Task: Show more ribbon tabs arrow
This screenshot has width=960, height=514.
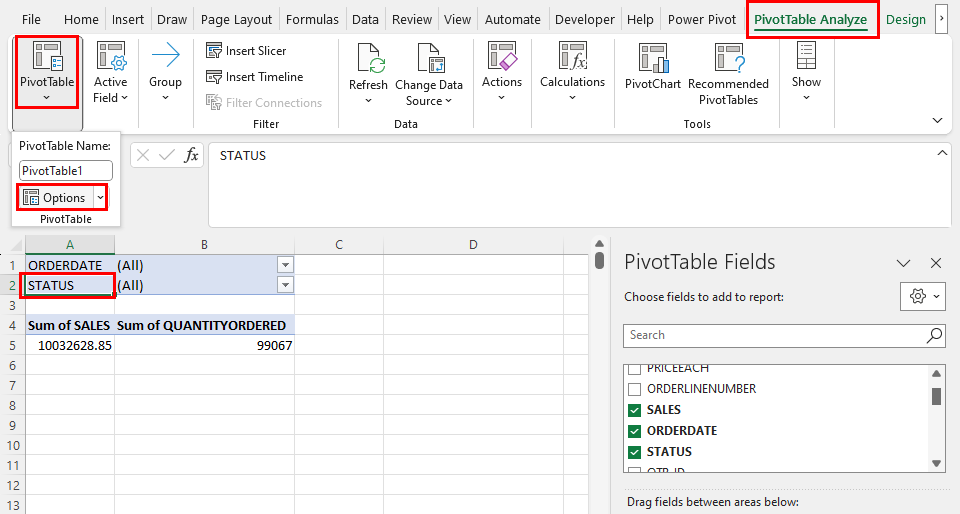Action: coord(942,20)
